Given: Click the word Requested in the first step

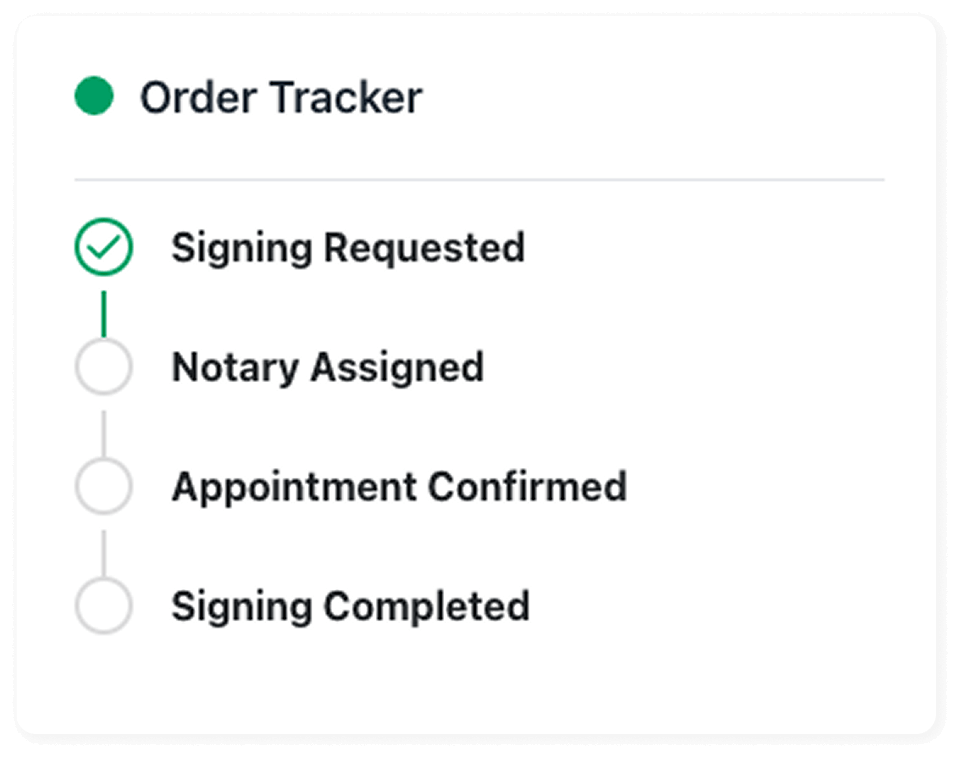Looking at the screenshot, I should pyautogui.click(x=424, y=247).
